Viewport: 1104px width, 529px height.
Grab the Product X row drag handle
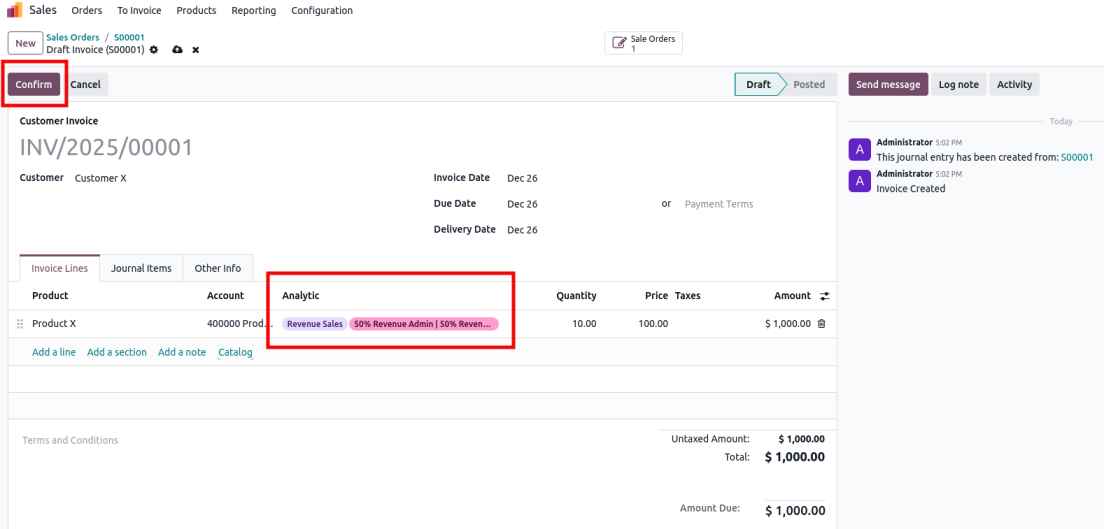[20, 324]
